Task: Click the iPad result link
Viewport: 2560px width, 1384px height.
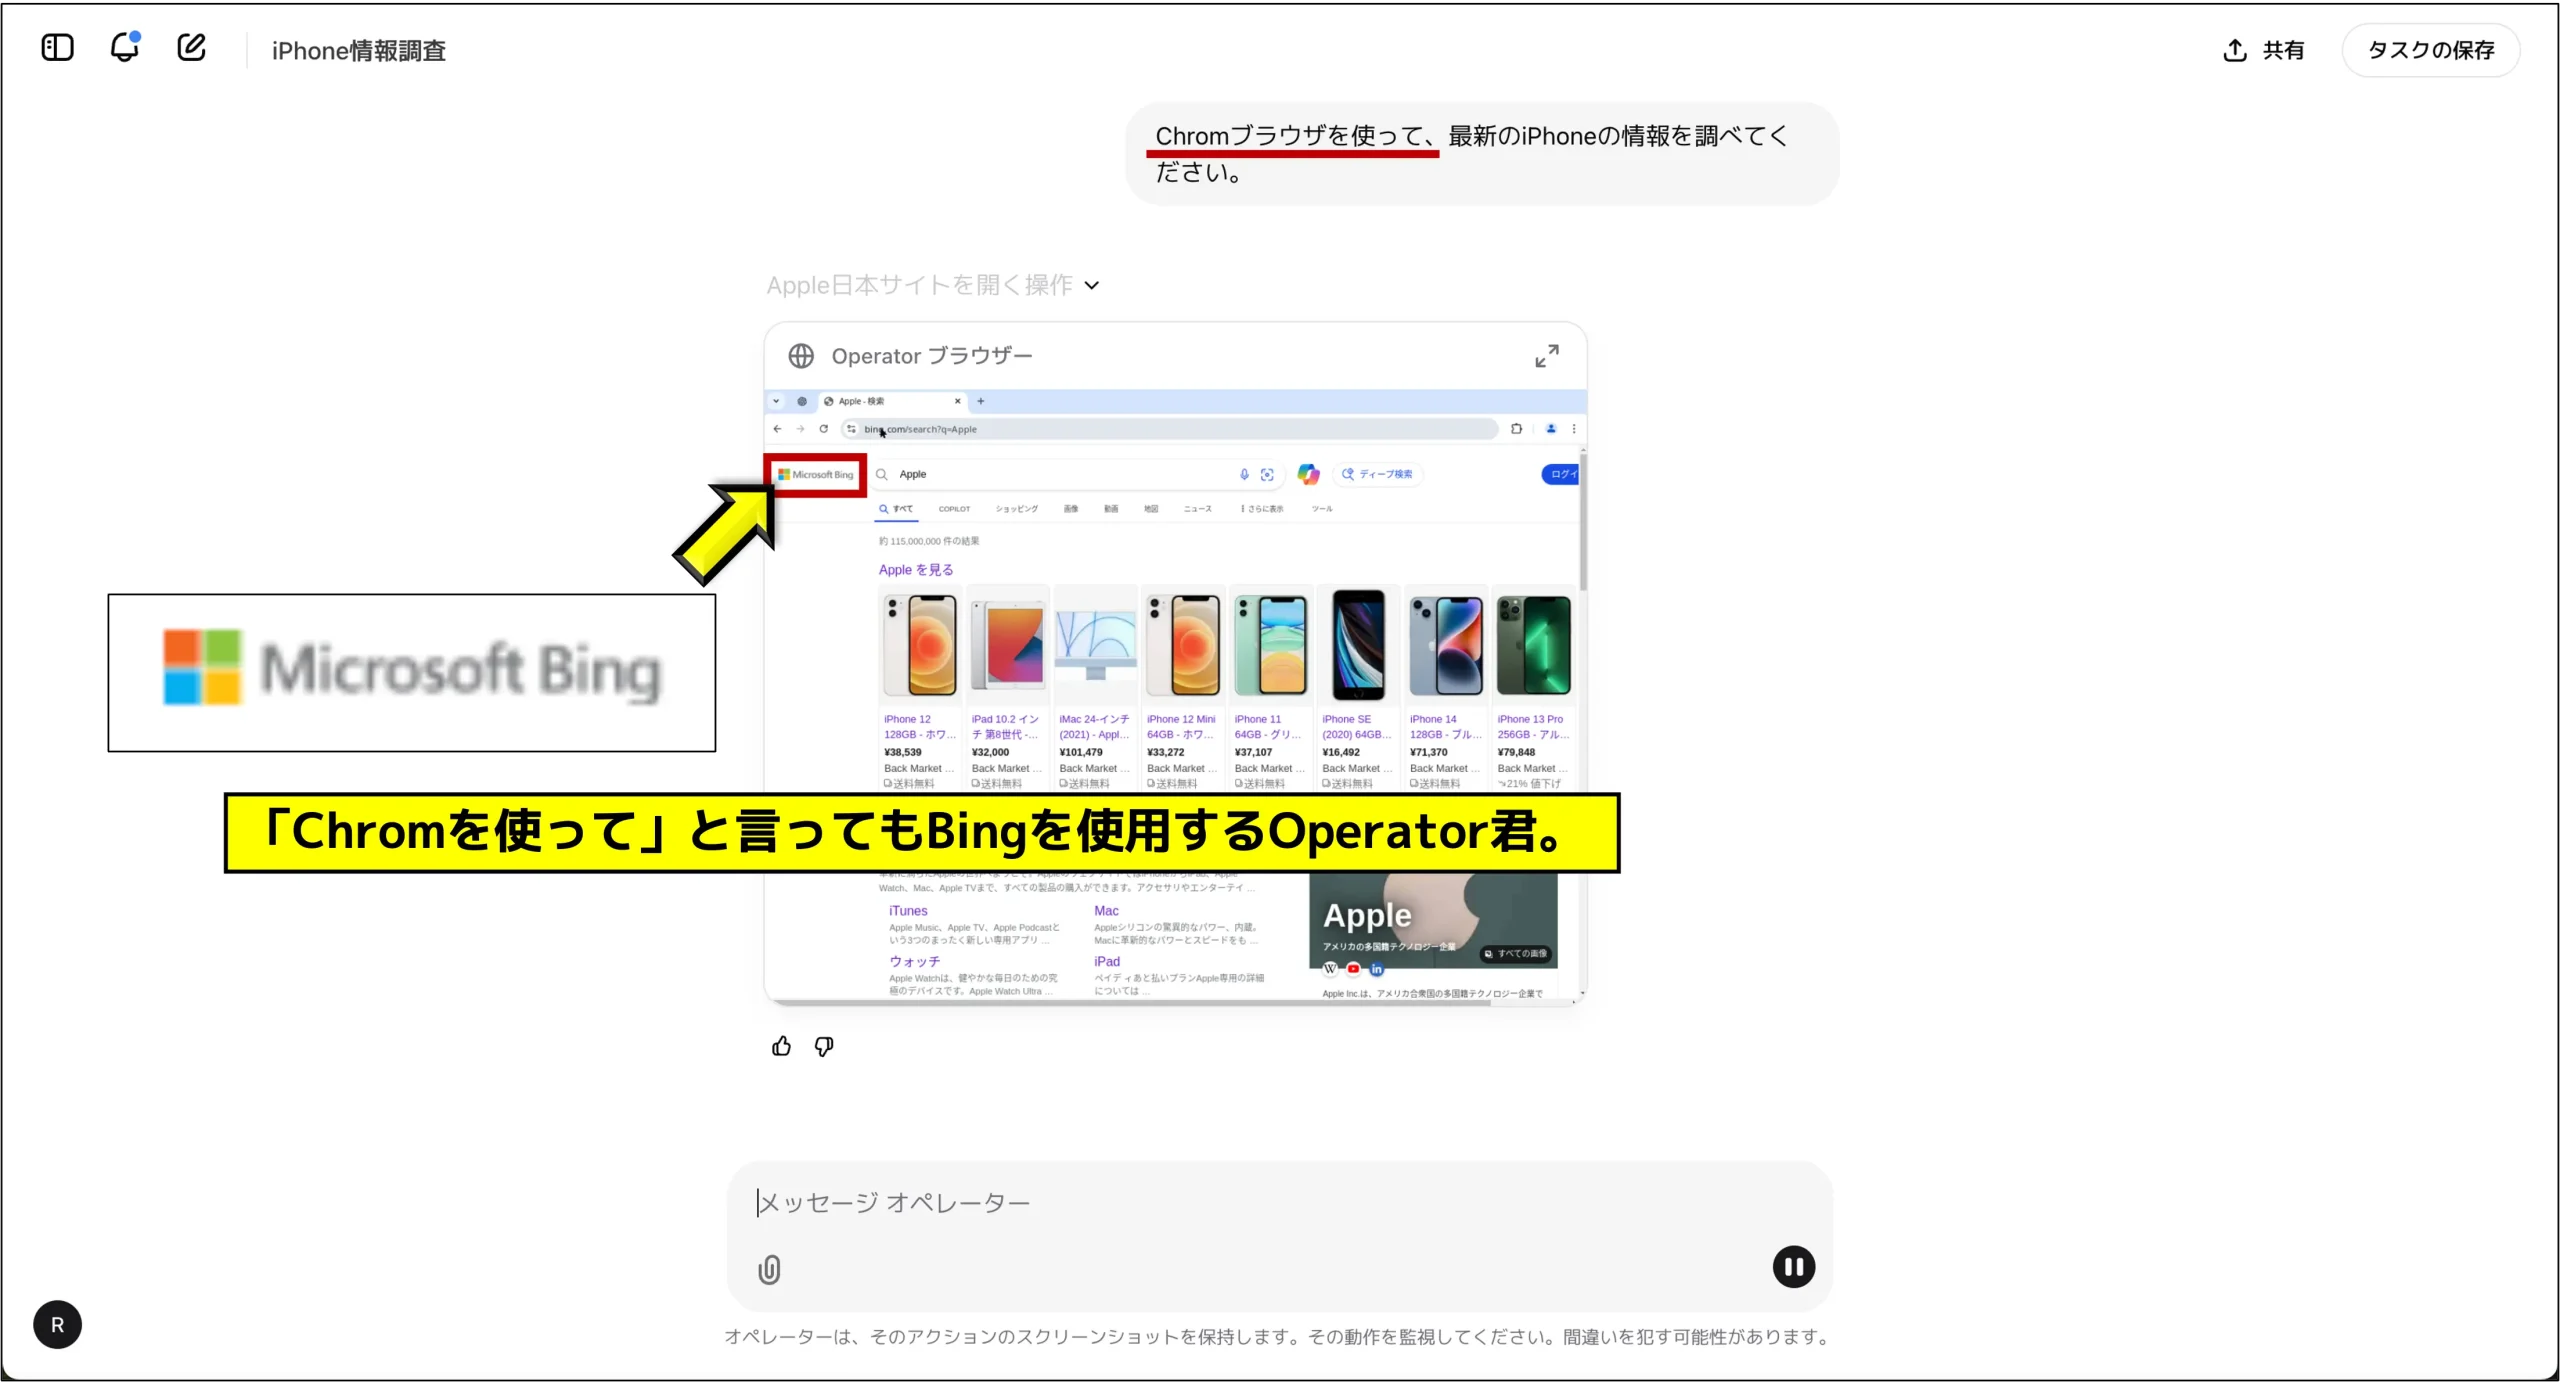Action: (1106, 962)
